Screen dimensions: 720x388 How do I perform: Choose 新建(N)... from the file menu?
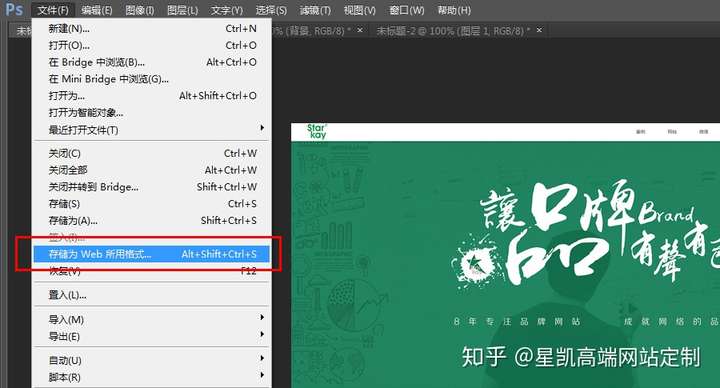(152, 28)
